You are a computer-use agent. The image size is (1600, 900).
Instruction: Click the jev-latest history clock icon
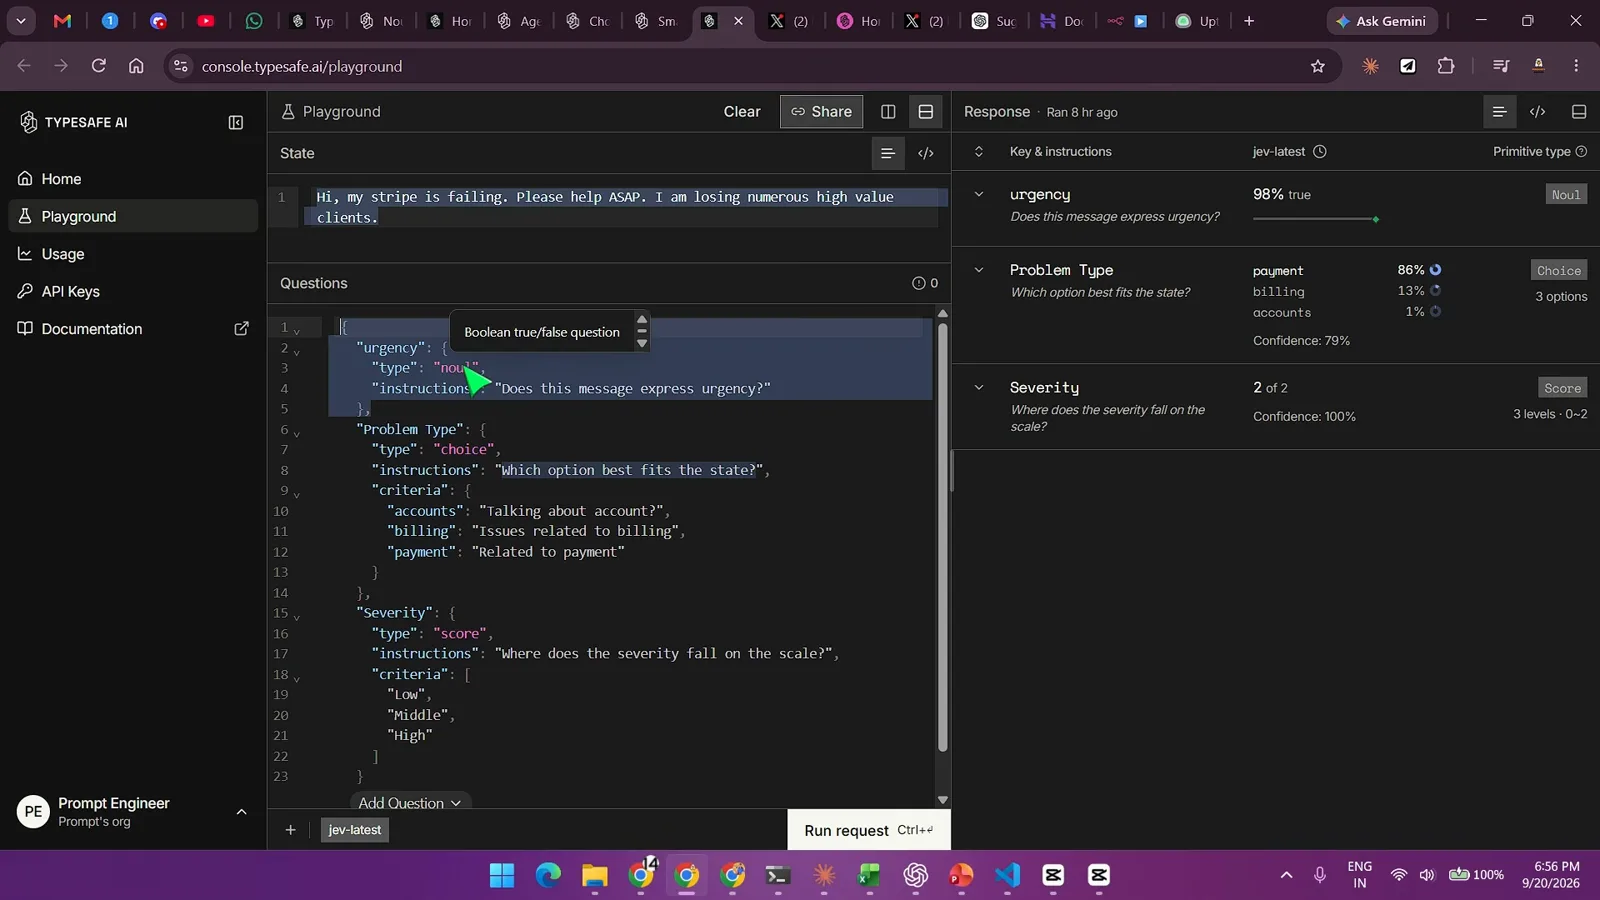pyautogui.click(x=1320, y=152)
